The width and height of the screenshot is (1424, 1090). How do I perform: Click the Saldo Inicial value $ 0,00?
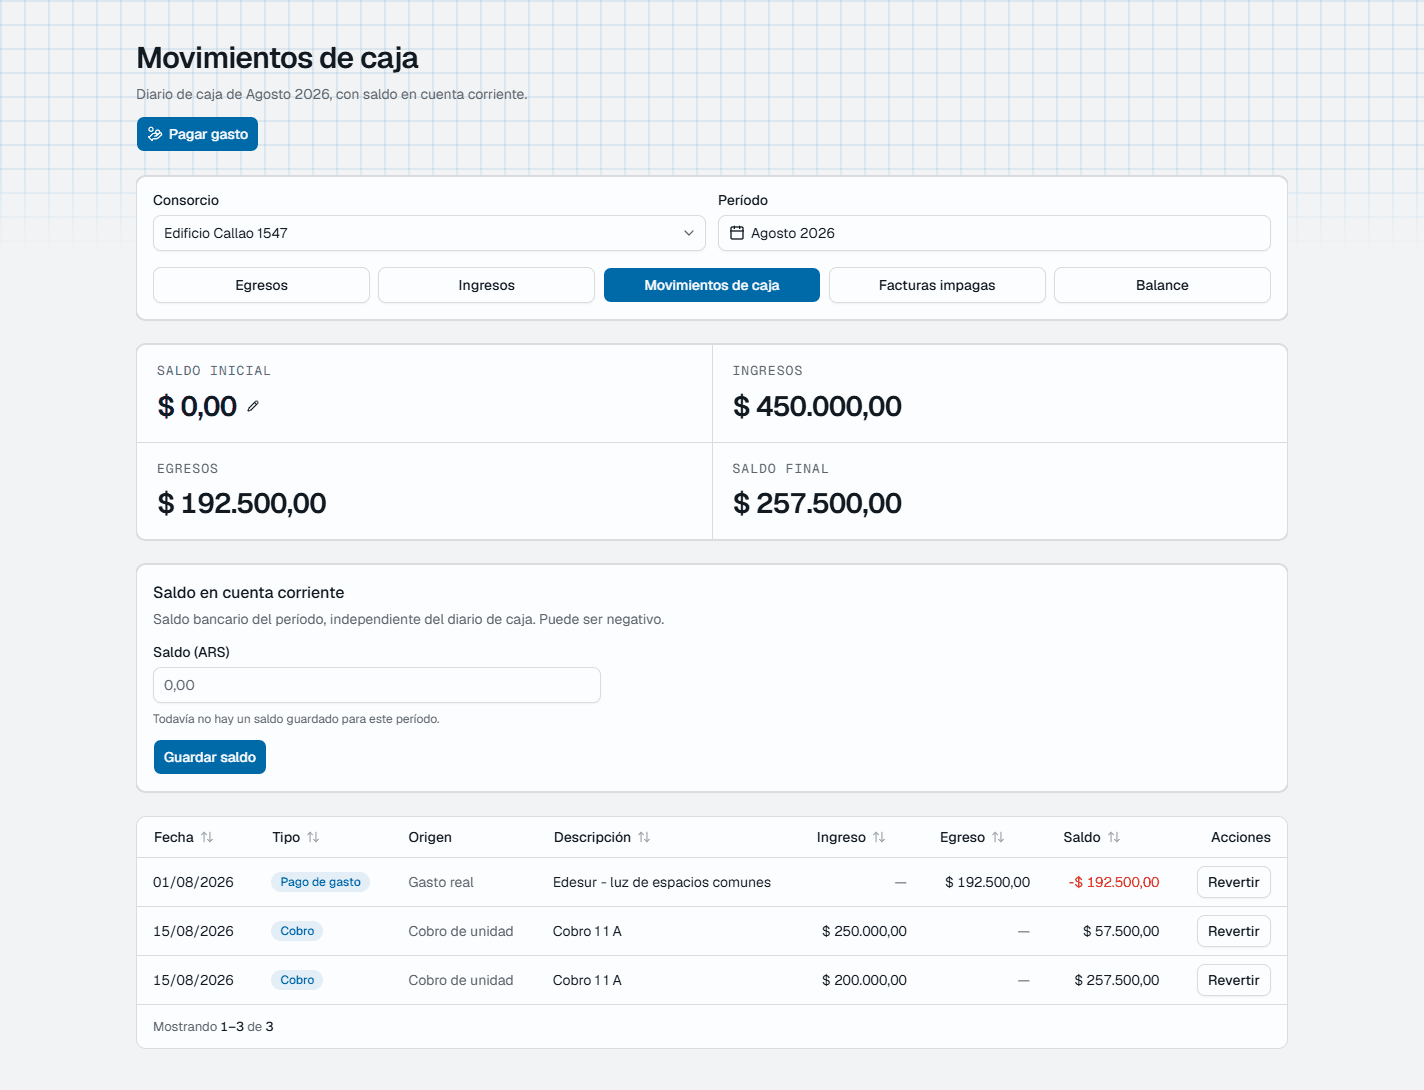tap(197, 406)
